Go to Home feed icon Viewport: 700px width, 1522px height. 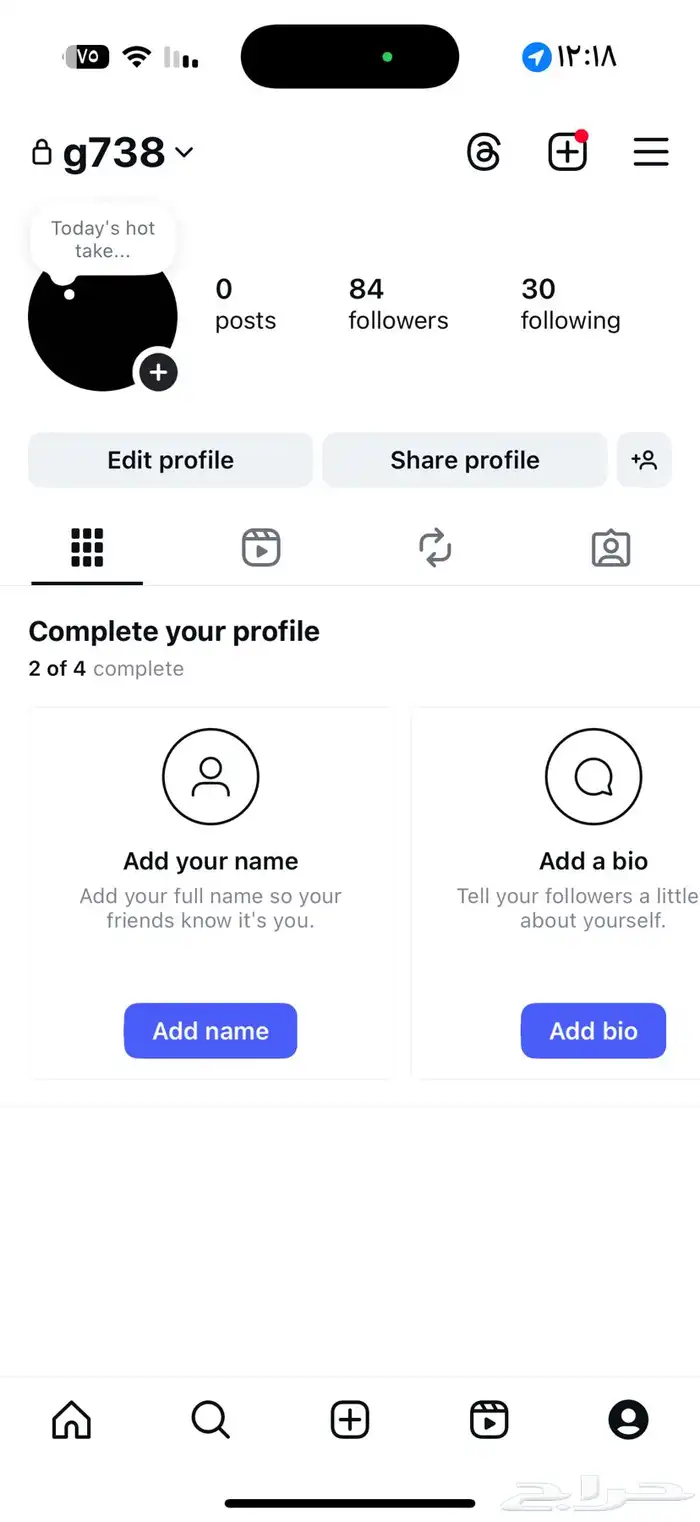[71, 1419]
